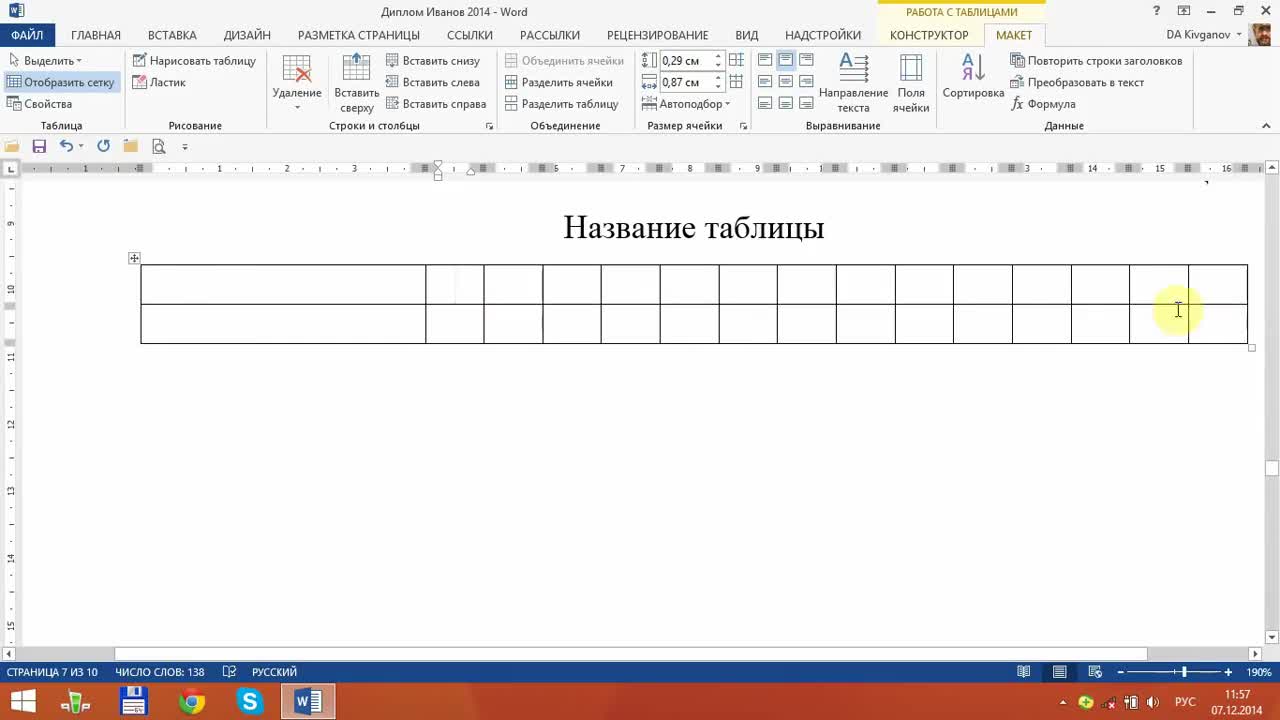Click language indicator РУССКИЙ

(274, 672)
